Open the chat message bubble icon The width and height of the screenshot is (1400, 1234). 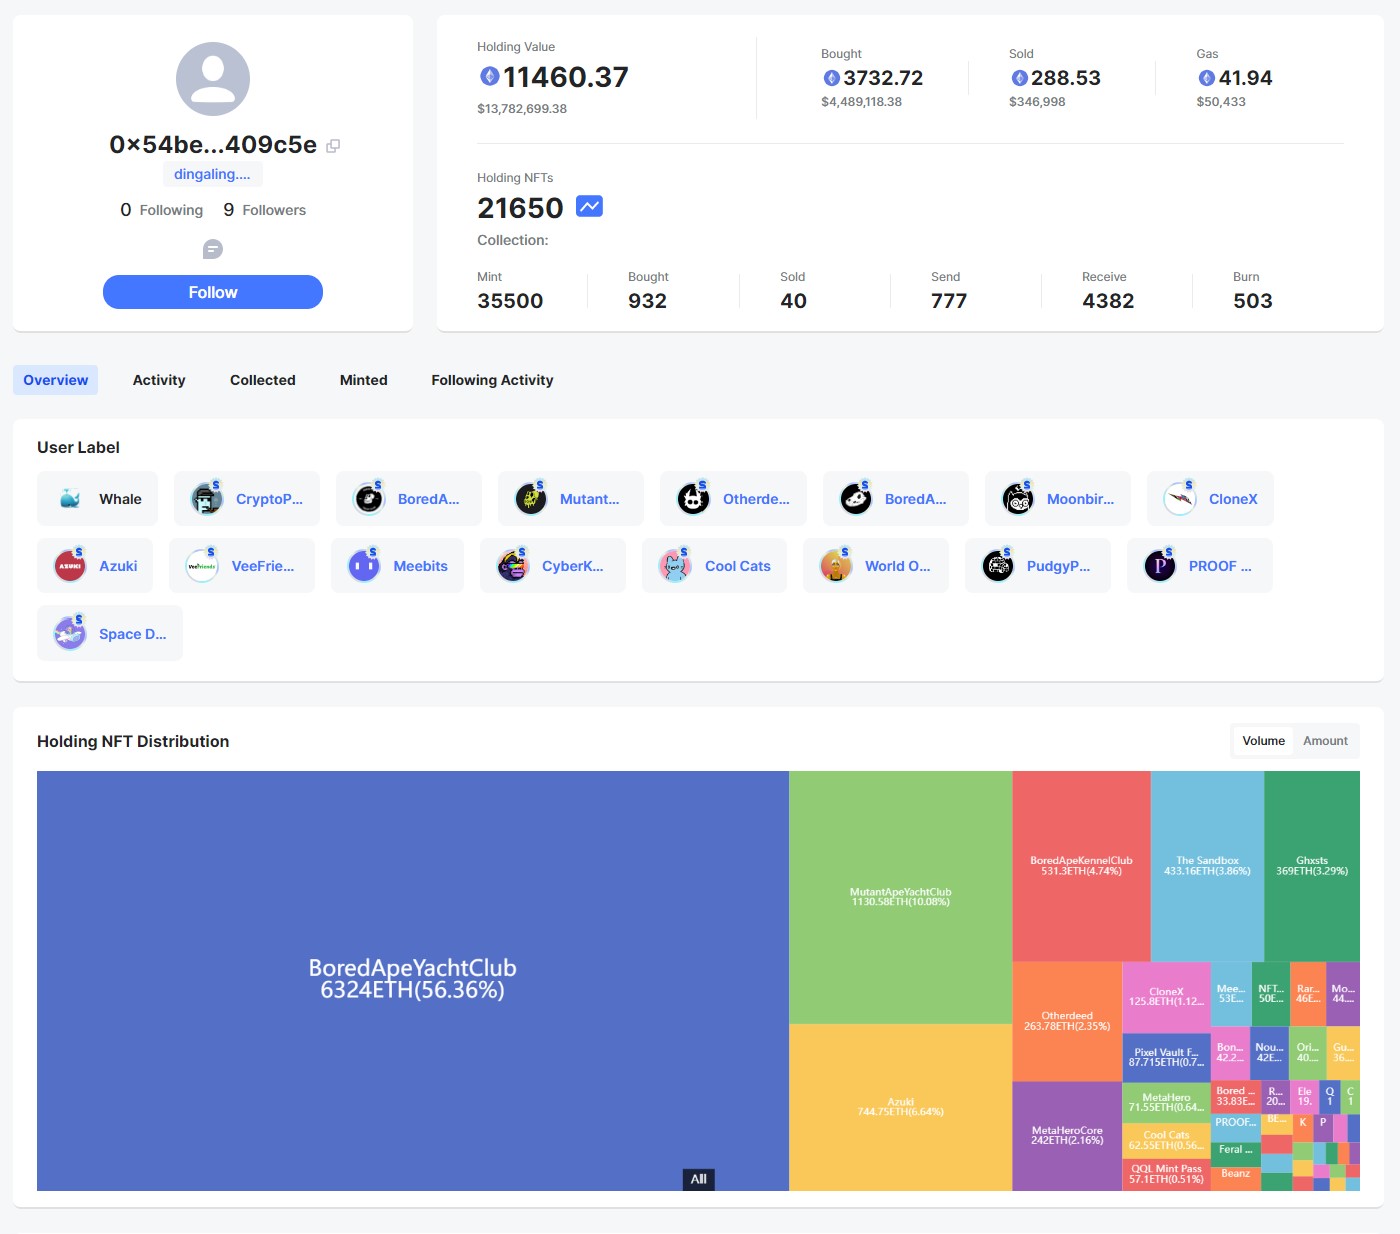[x=212, y=249]
